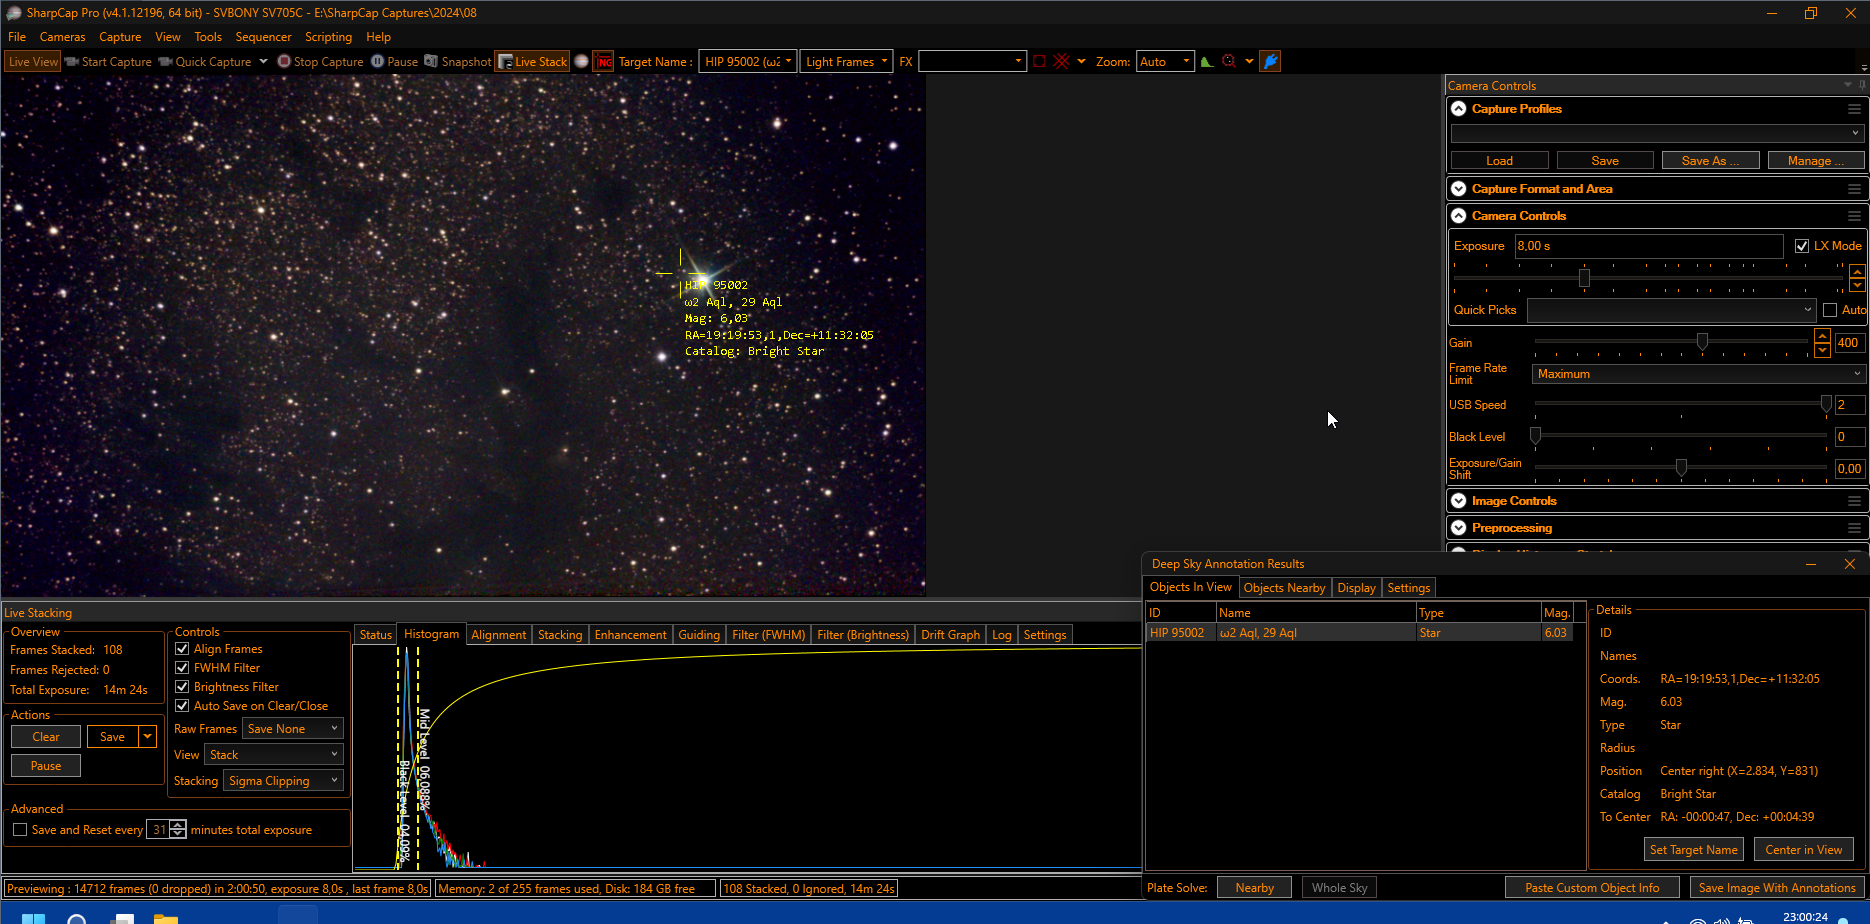Open the Capture Profiles section menu icon
This screenshot has width=1870, height=924.
tap(1854, 109)
